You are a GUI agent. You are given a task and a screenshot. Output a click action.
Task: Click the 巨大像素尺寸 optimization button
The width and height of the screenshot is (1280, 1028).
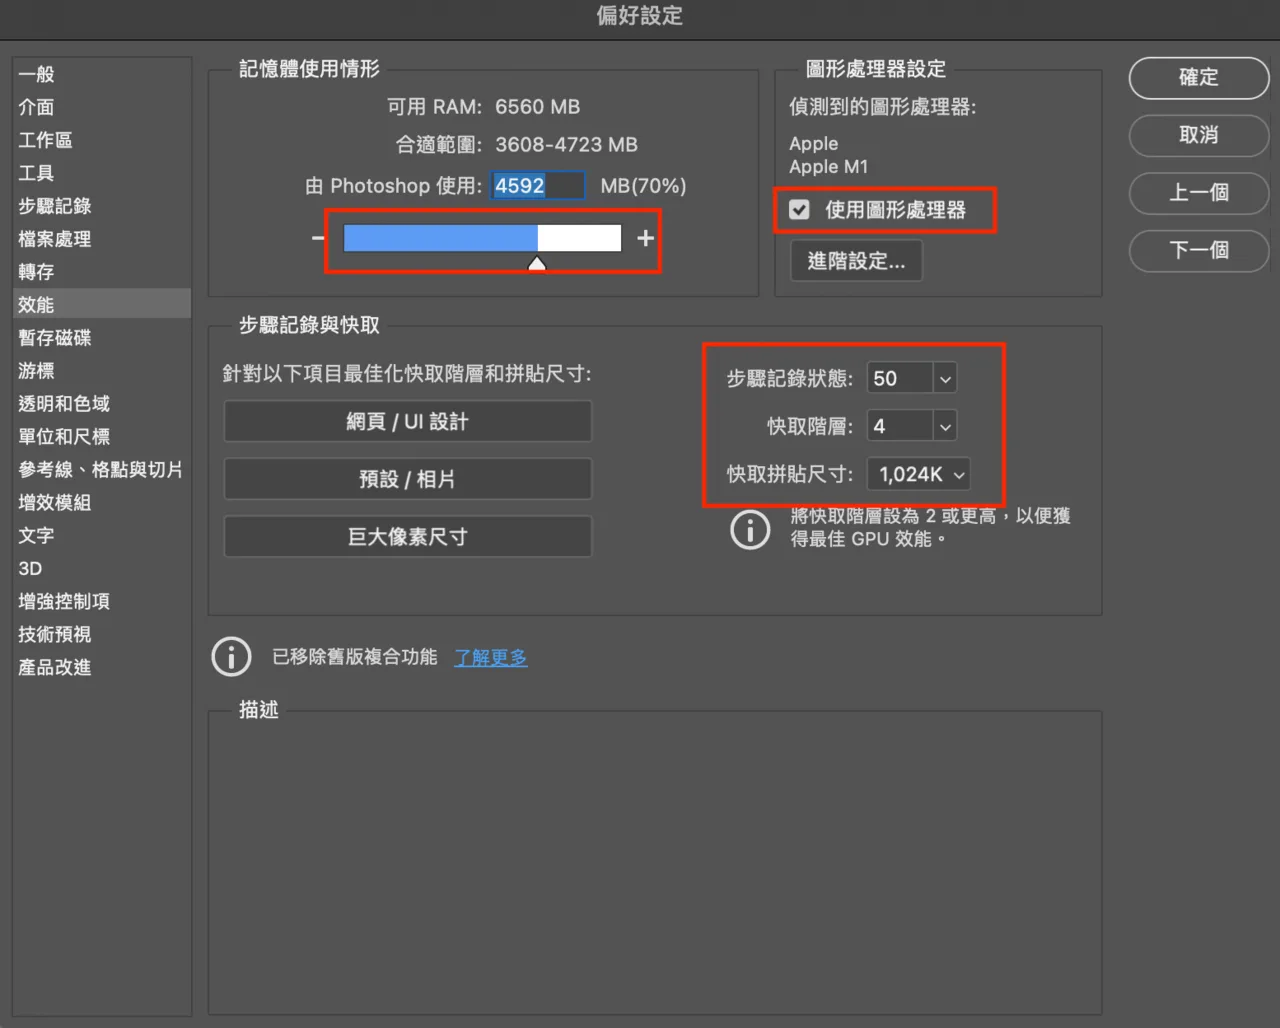pyautogui.click(x=408, y=537)
